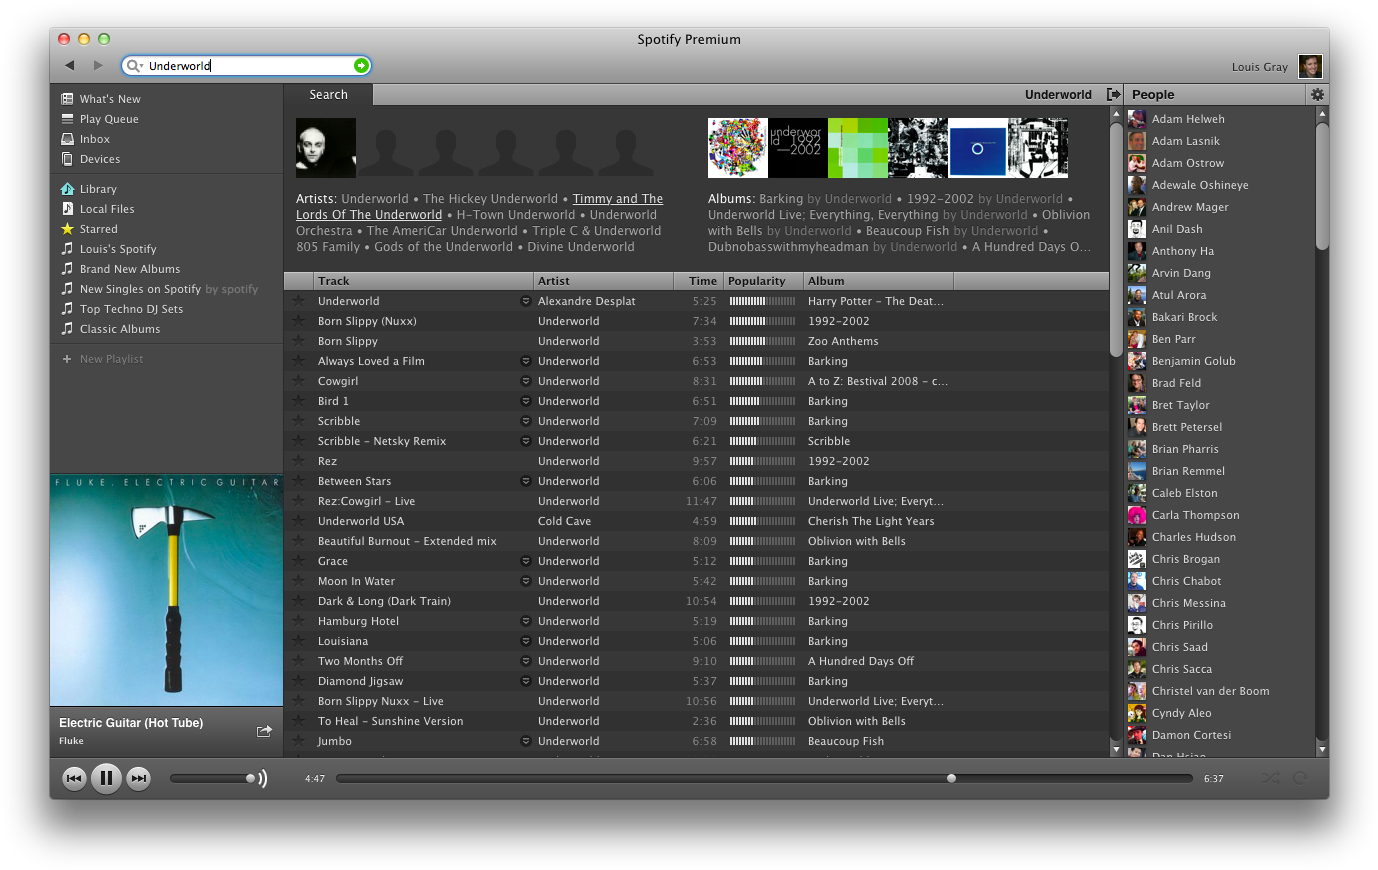Open dropdown arrow on Between Stars
The width and height of the screenshot is (1378, 870).
click(x=525, y=481)
